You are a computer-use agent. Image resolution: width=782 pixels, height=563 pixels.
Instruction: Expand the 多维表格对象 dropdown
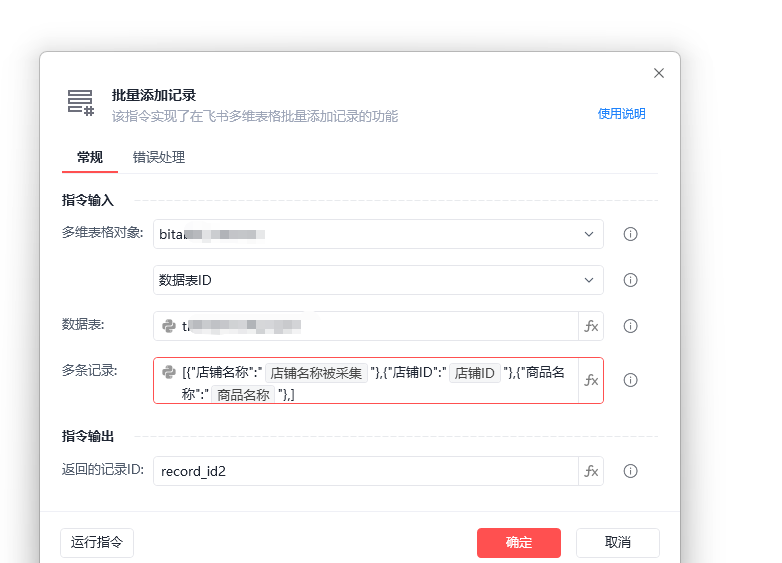[589, 234]
